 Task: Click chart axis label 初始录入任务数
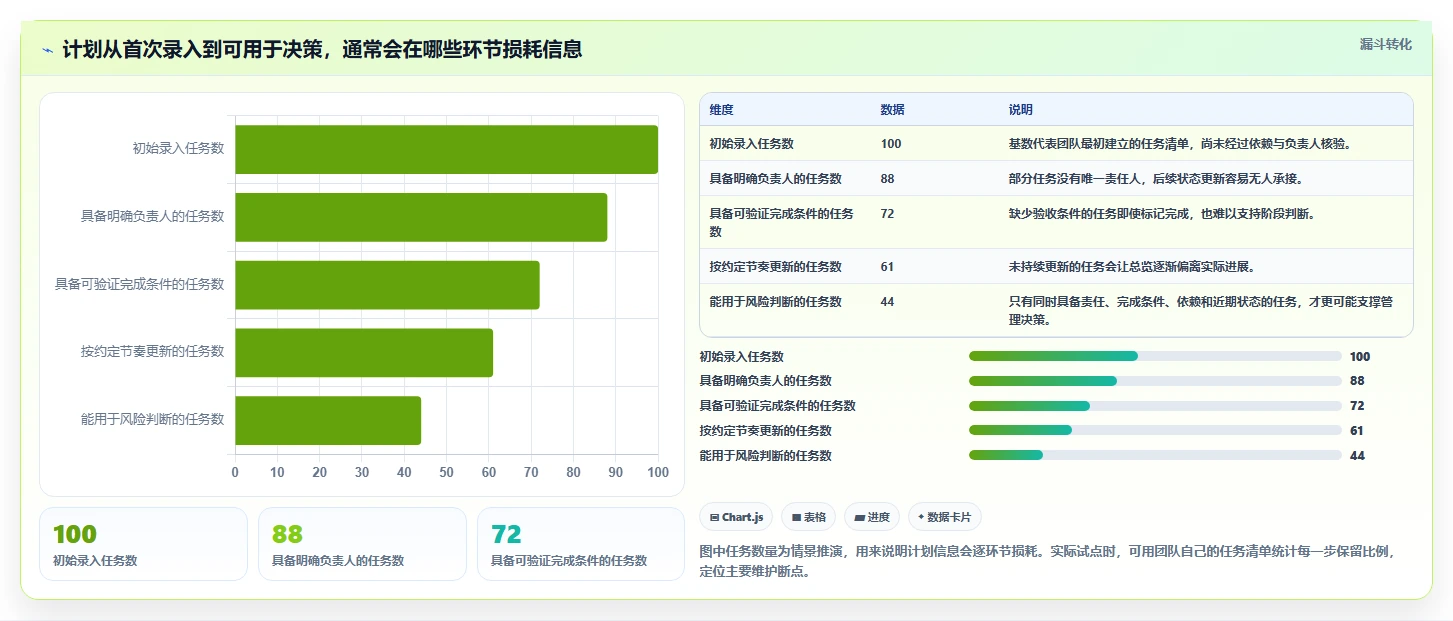178,149
